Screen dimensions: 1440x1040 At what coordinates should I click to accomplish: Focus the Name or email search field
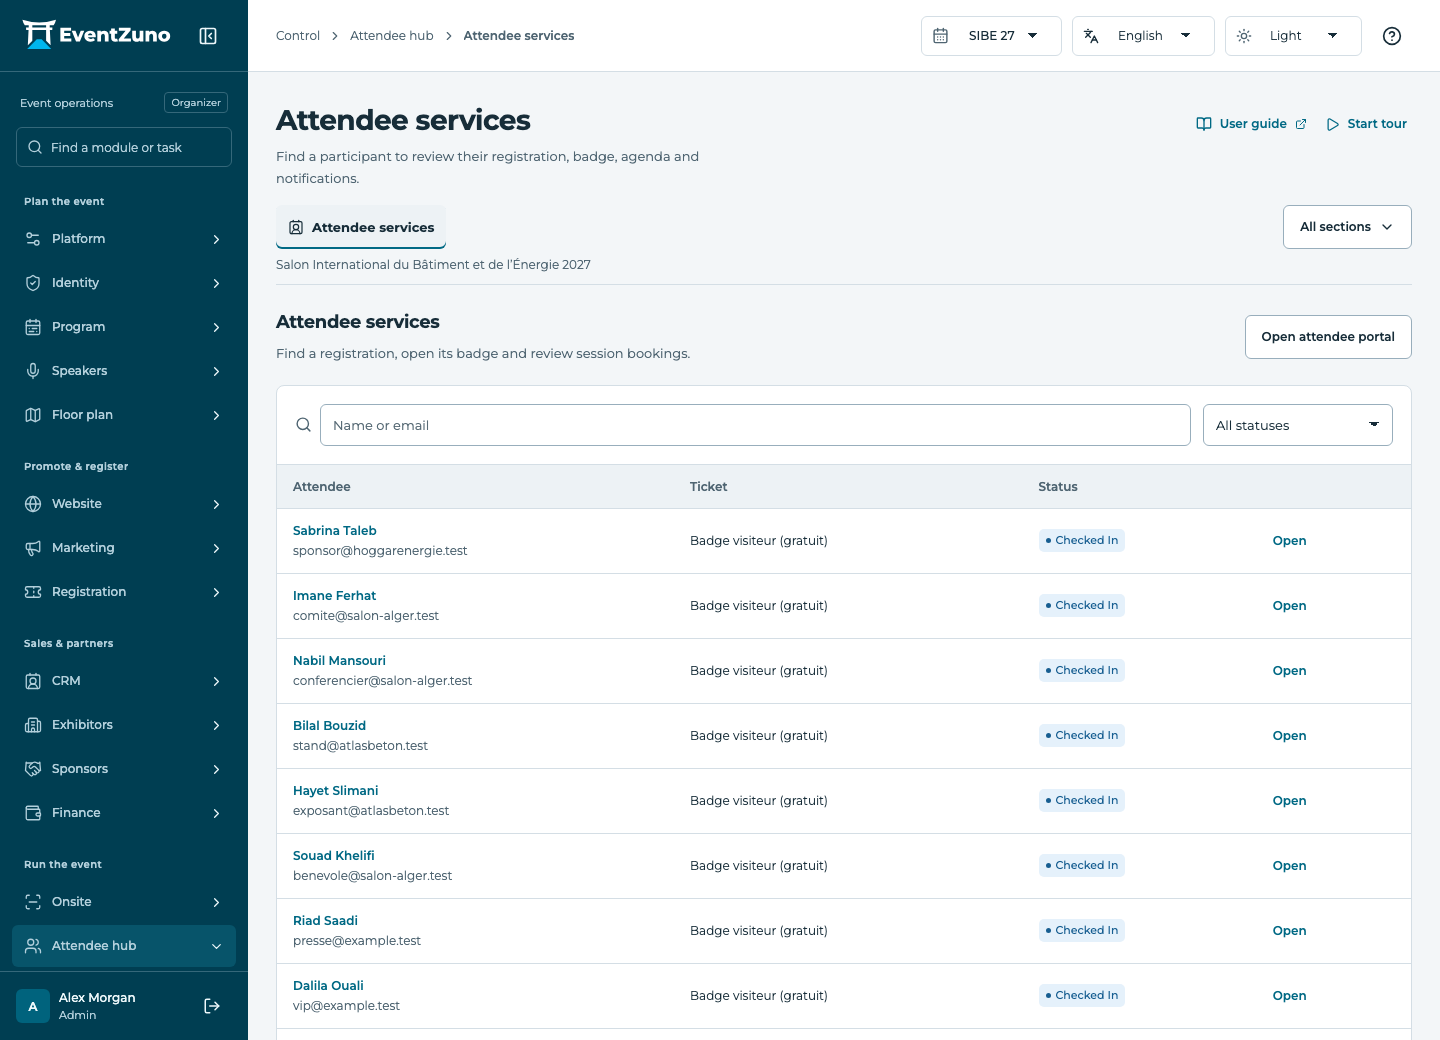755,425
